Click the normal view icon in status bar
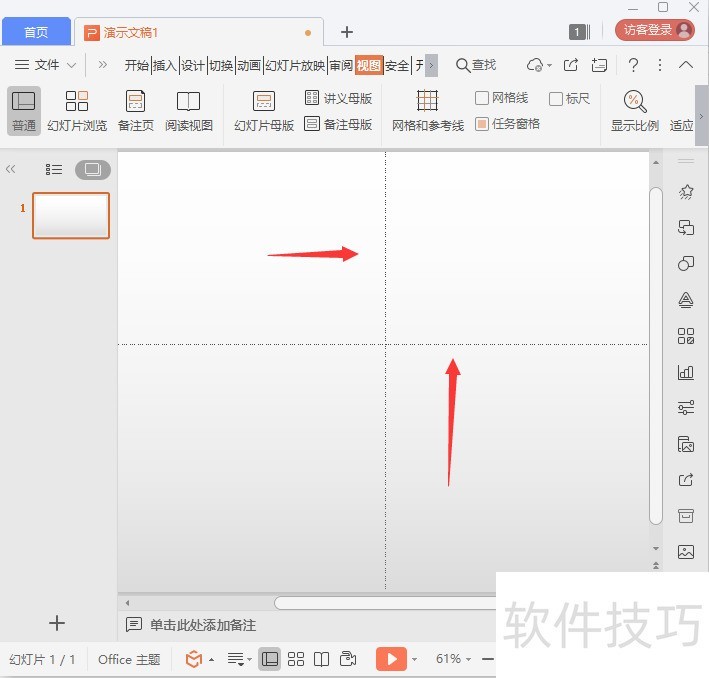709x678 pixels. (x=269, y=659)
